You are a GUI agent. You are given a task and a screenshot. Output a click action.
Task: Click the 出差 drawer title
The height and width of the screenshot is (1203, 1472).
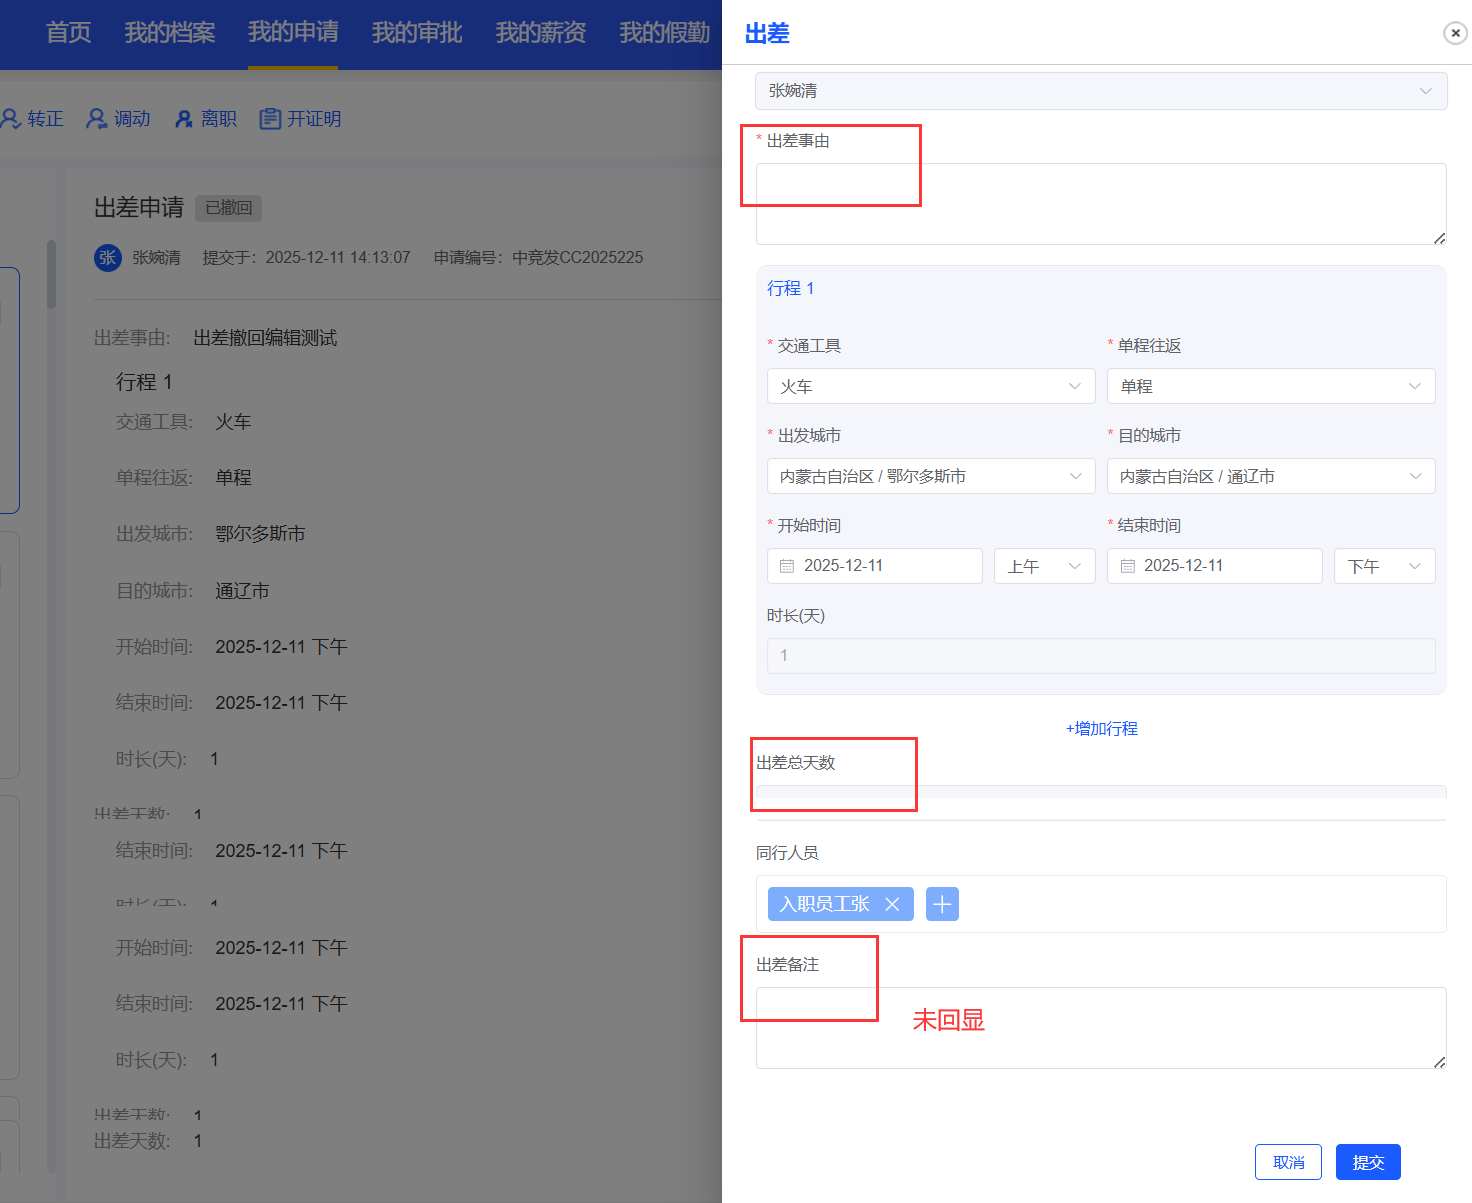[x=767, y=33]
